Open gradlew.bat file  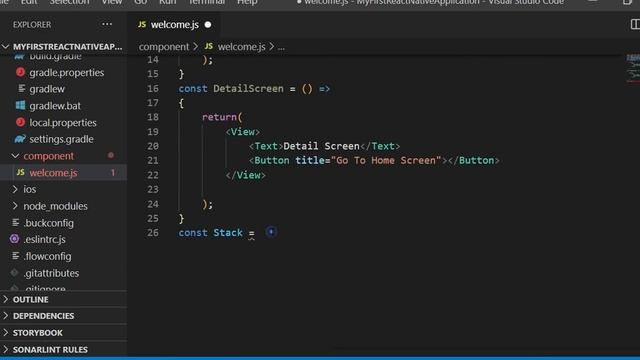pyautogui.click(x=55, y=106)
